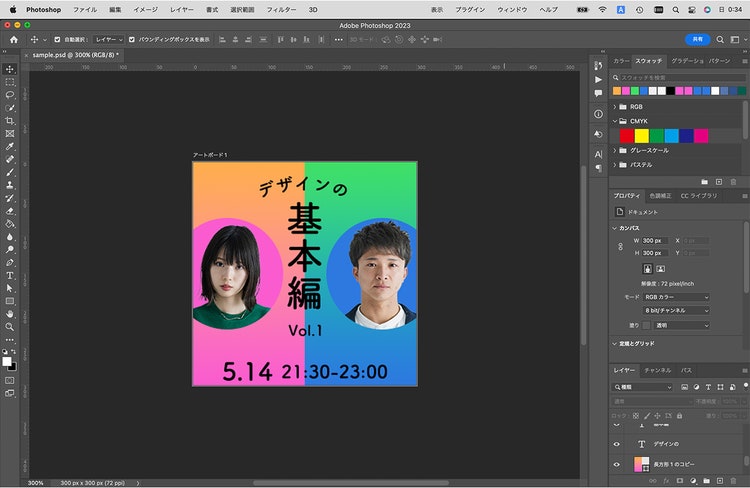Image resolution: width=750 pixels, height=488 pixels.
Task: Click the 300% zoom level field
Action: pos(36,483)
